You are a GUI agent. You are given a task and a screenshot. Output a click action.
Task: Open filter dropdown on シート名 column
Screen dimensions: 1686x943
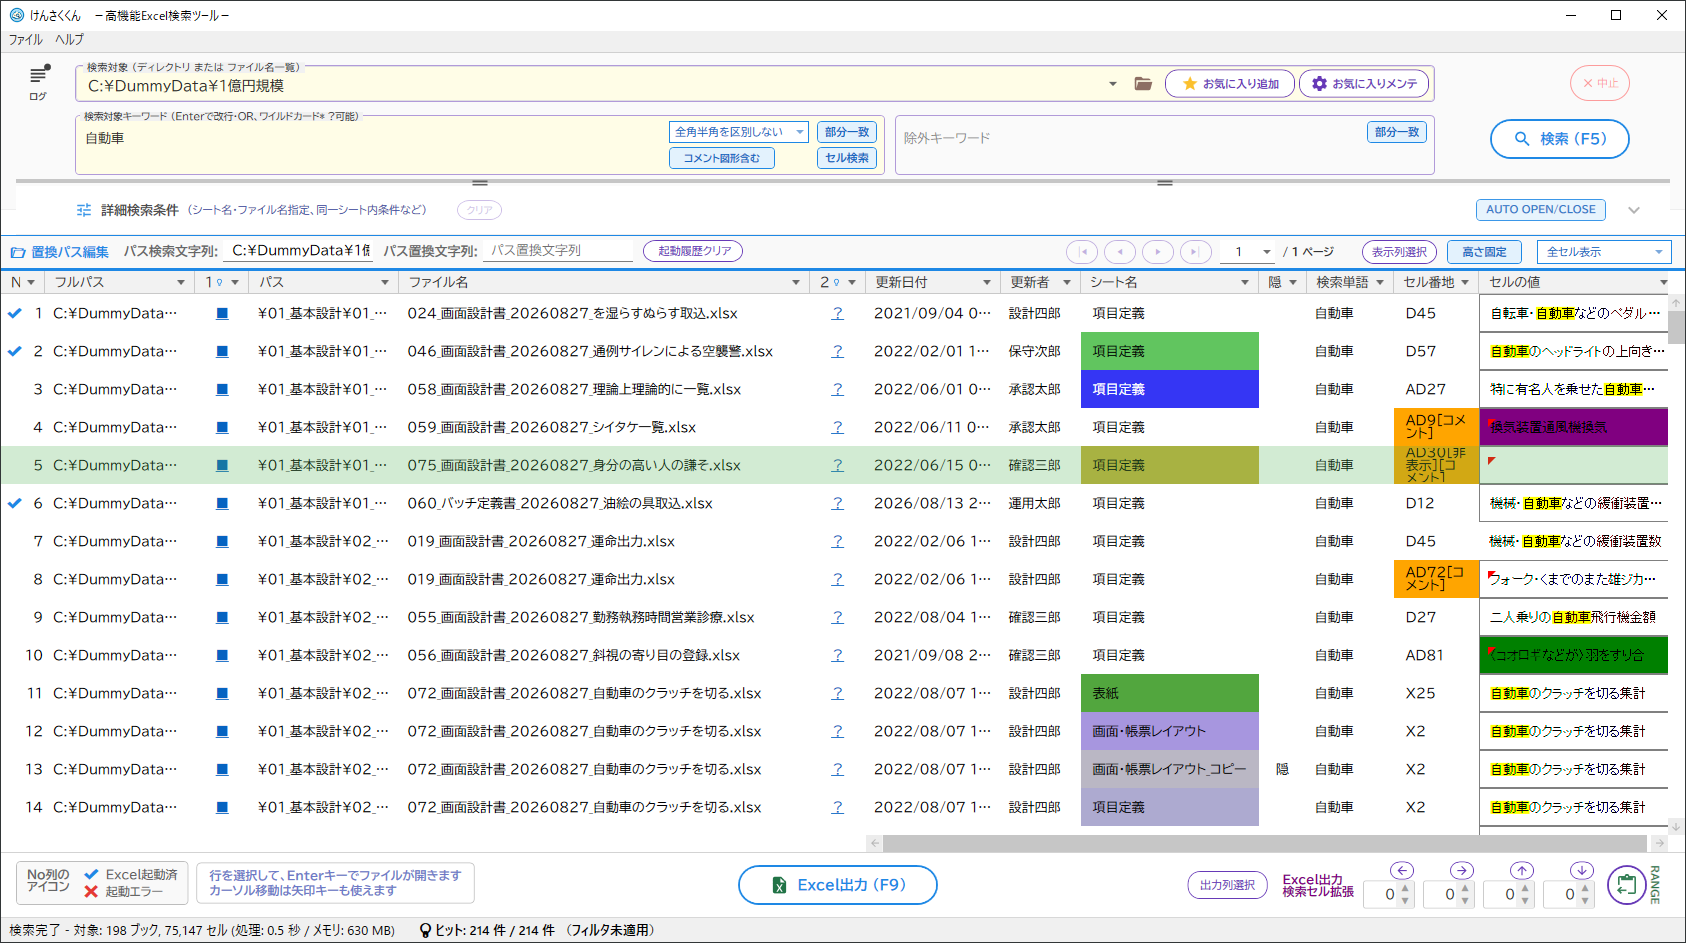1245,283
